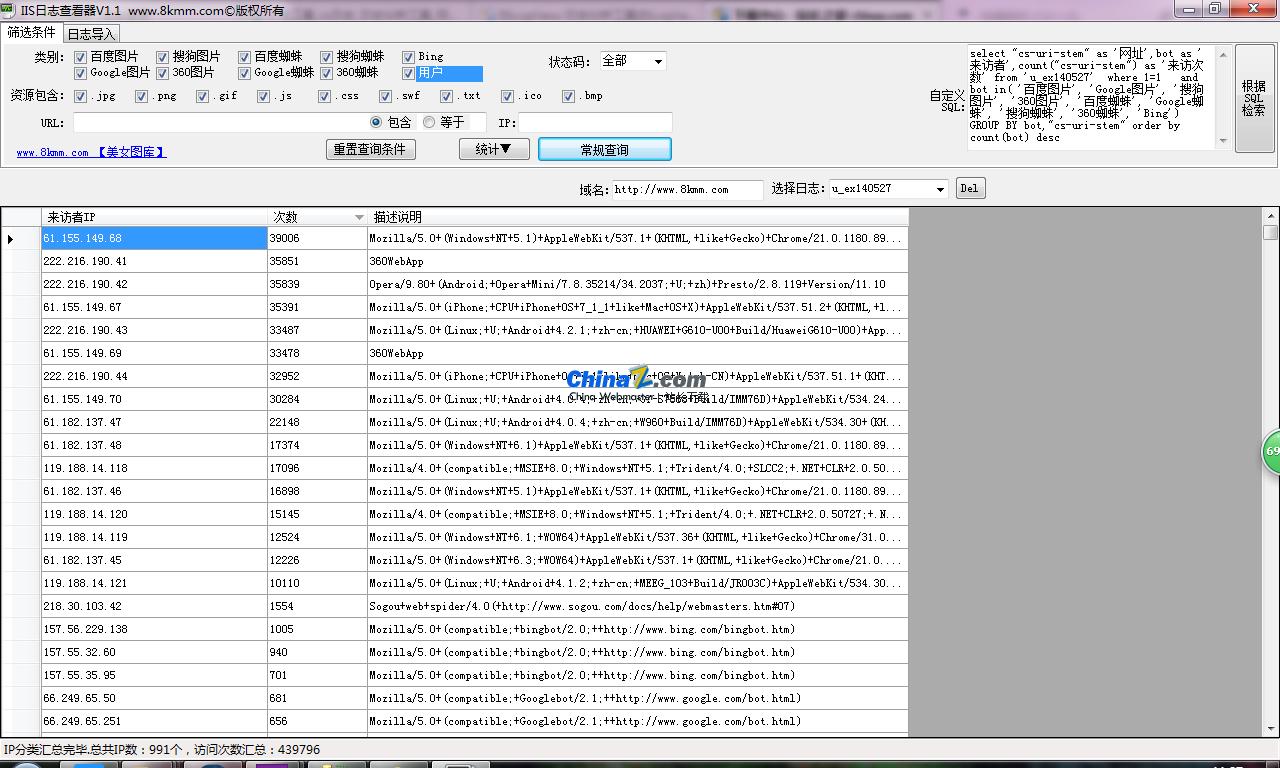Select the 等于 radio option
Image resolution: width=1280 pixels, height=768 pixels.
(x=429, y=122)
